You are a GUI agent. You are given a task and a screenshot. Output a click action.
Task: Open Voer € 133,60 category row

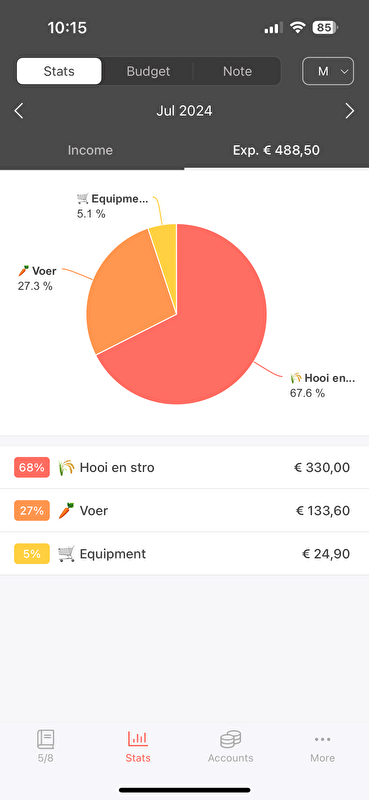[184, 511]
